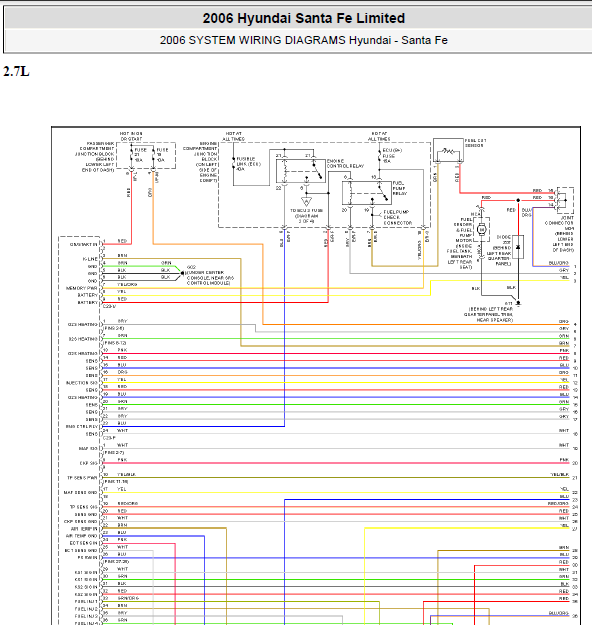Click the G02 ground junction dot

(x=183, y=273)
